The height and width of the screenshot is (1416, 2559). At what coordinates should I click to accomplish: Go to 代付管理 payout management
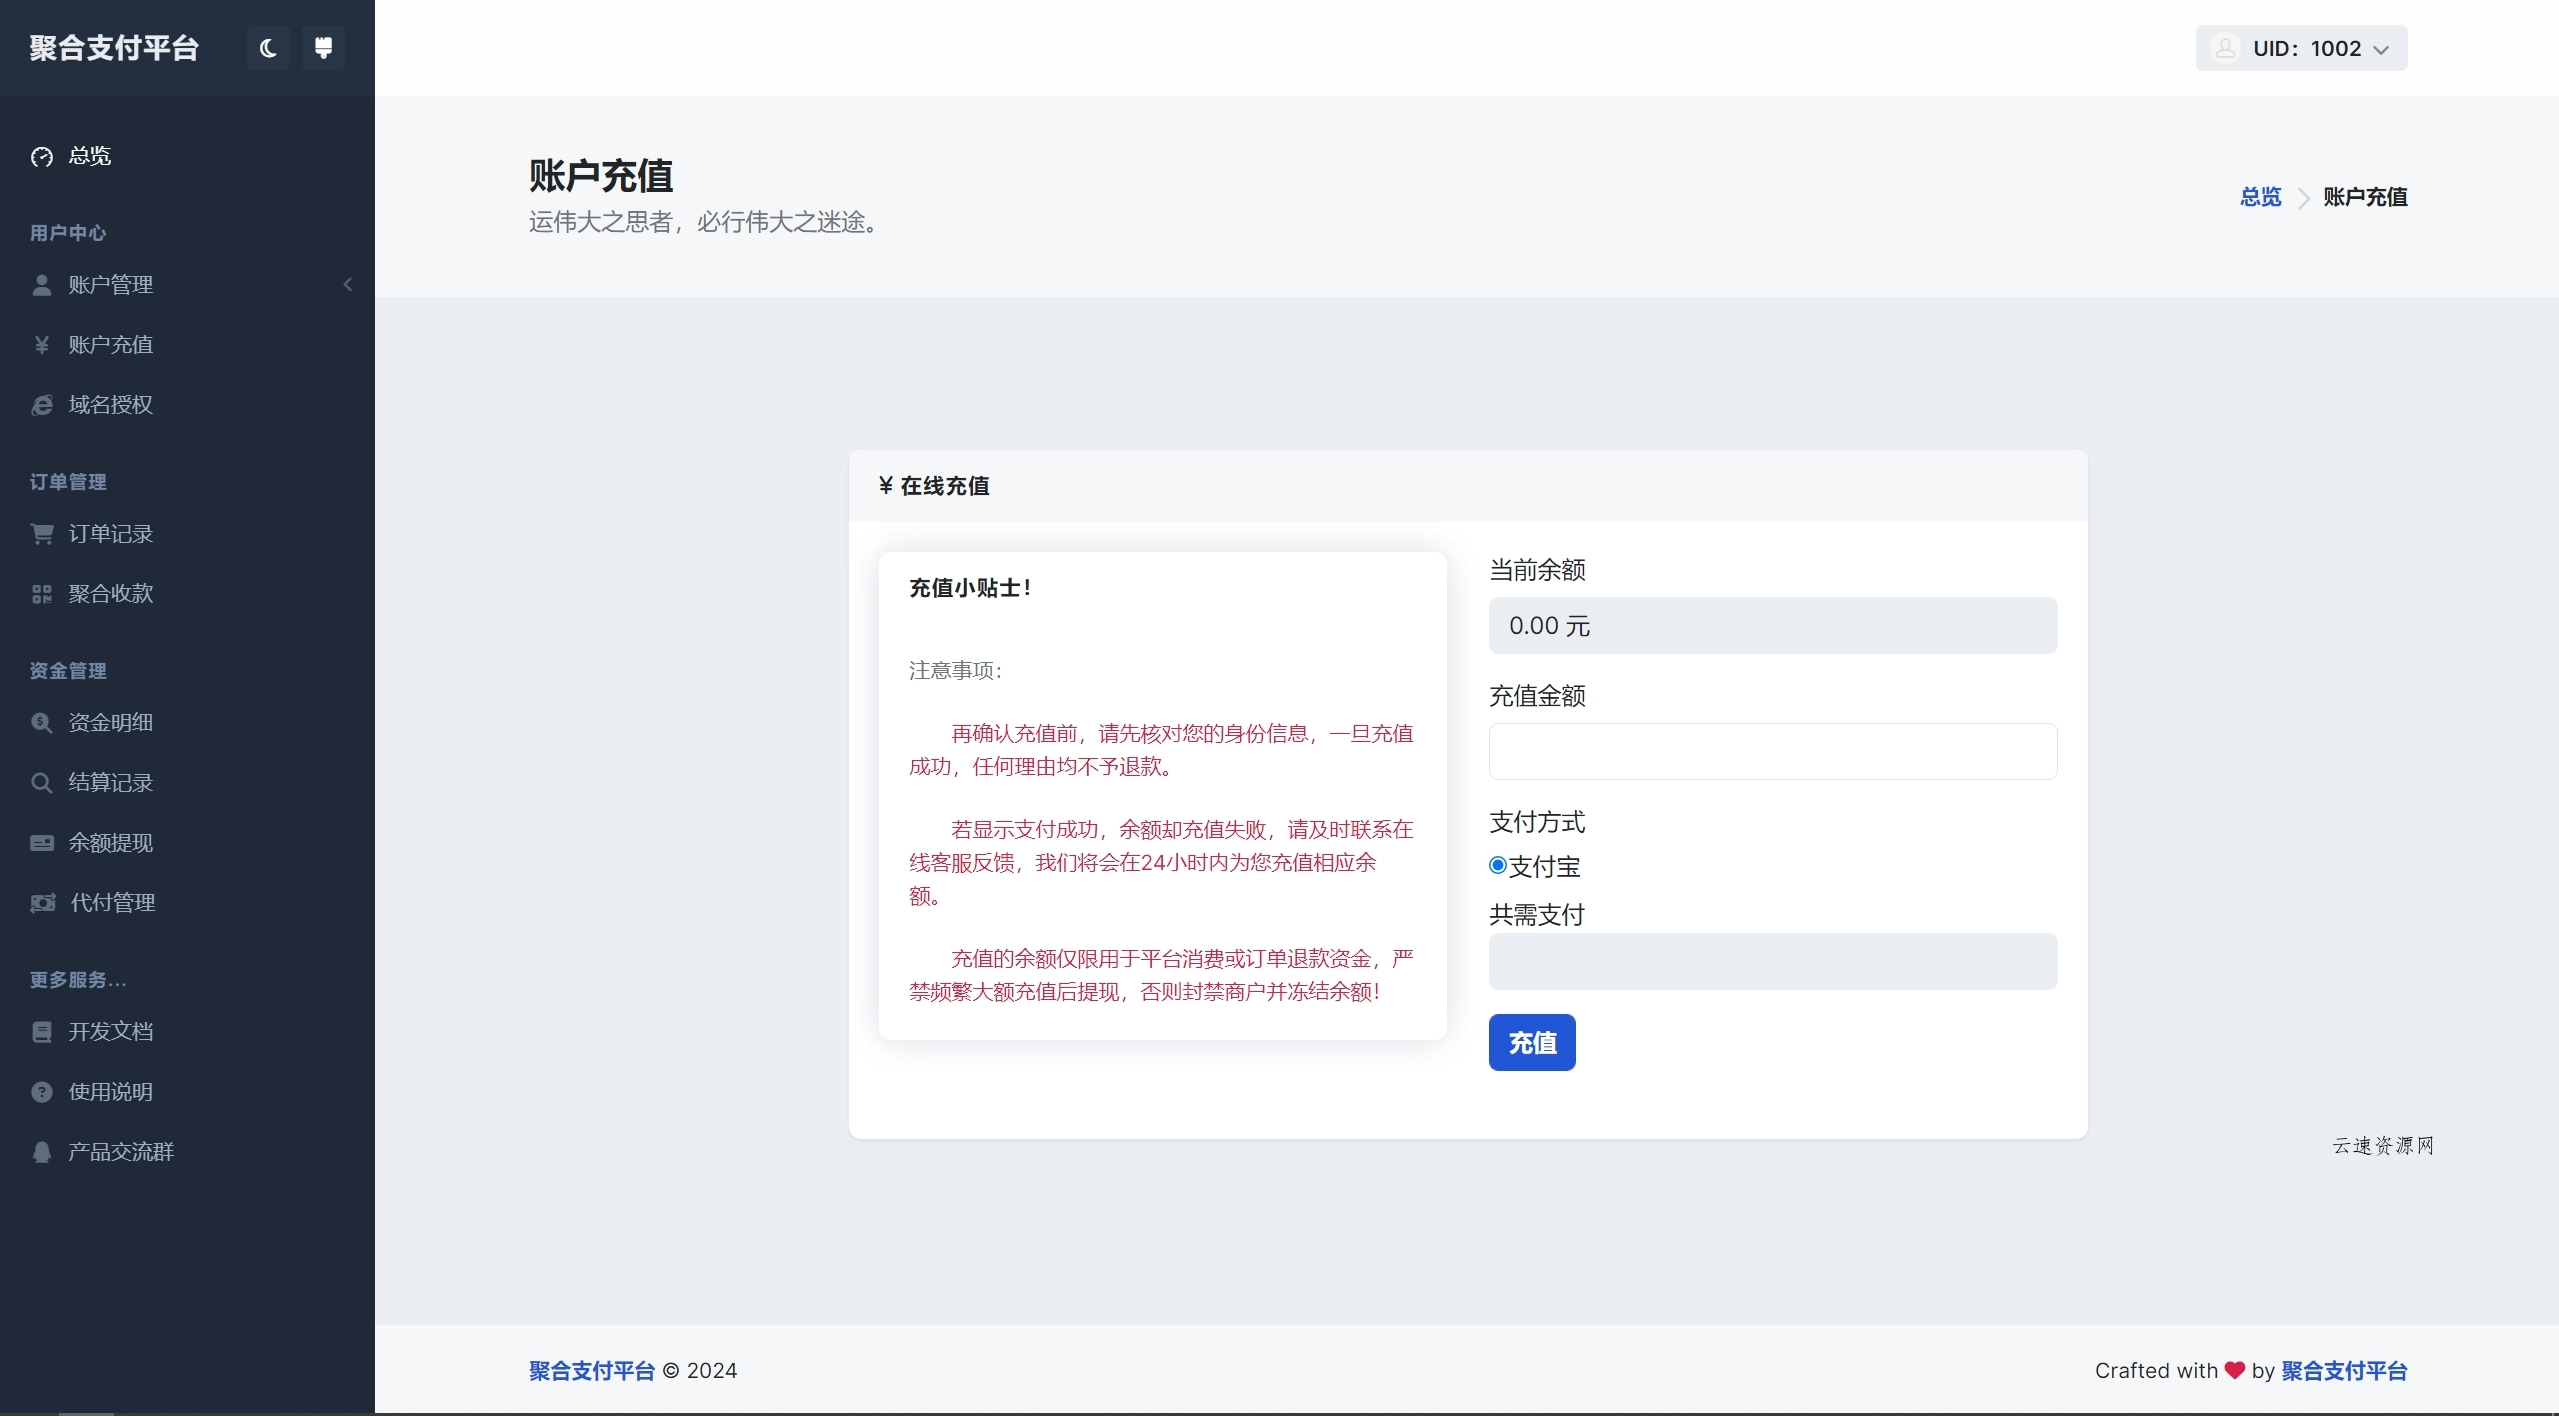coord(112,902)
